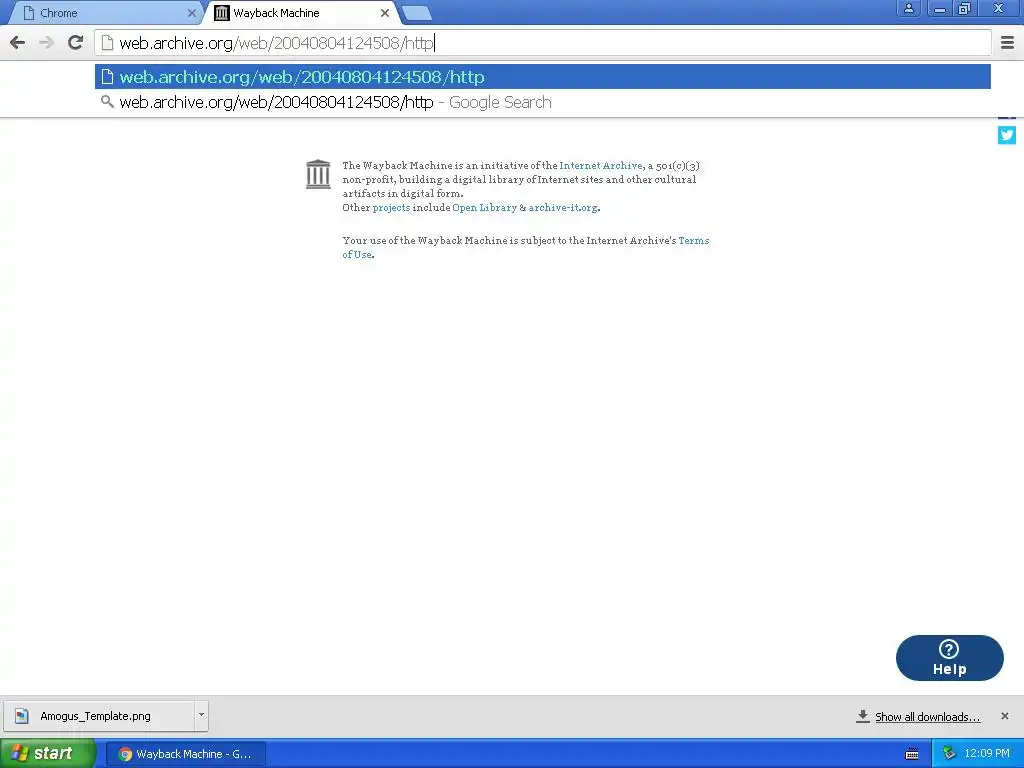1024x768 pixels.
Task: Click the Internet Archive building logo
Action: tap(318, 174)
